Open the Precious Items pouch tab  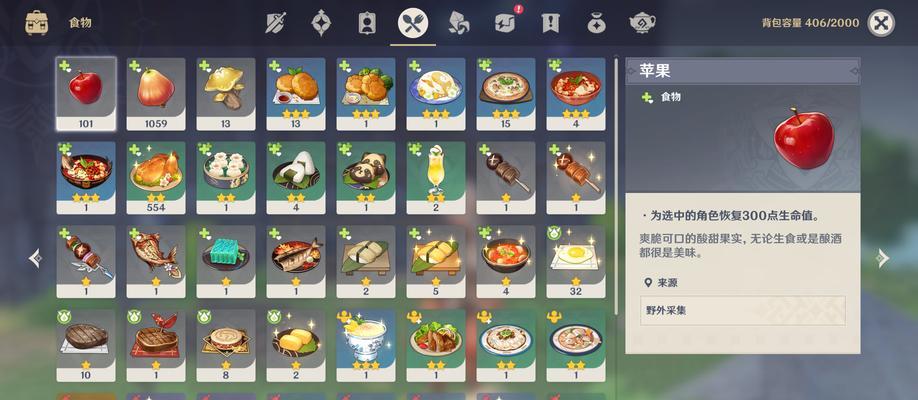[x=597, y=23]
